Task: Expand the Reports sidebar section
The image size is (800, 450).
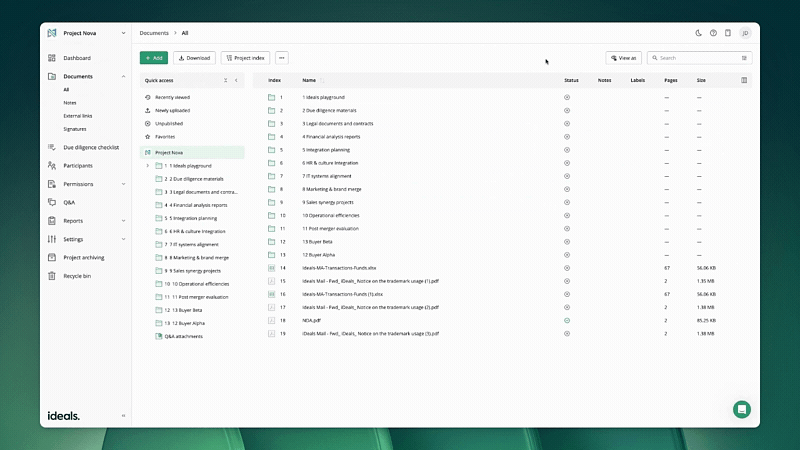Action: click(x=123, y=221)
